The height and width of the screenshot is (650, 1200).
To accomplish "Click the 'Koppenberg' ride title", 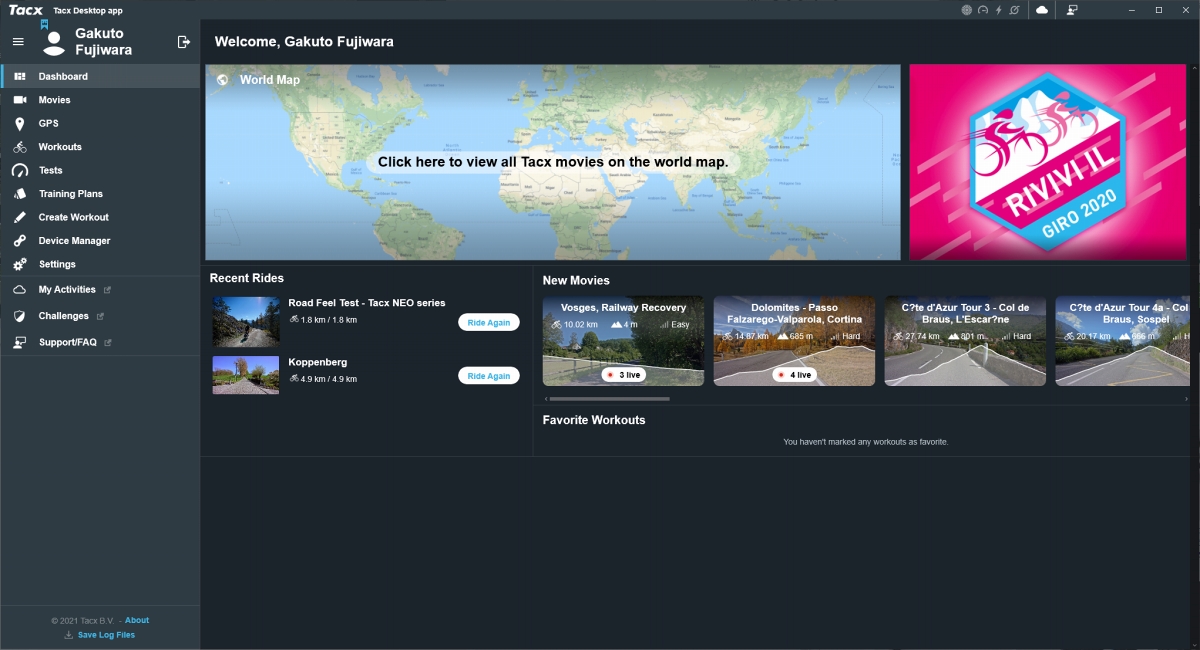I will [x=318, y=362].
